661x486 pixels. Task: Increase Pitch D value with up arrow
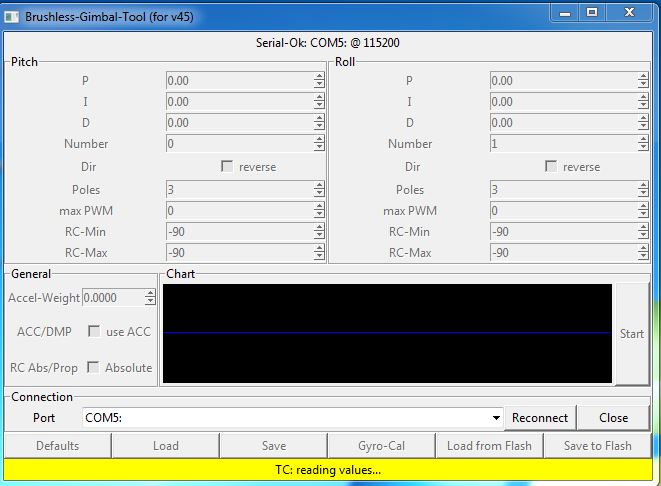pos(319,118)
